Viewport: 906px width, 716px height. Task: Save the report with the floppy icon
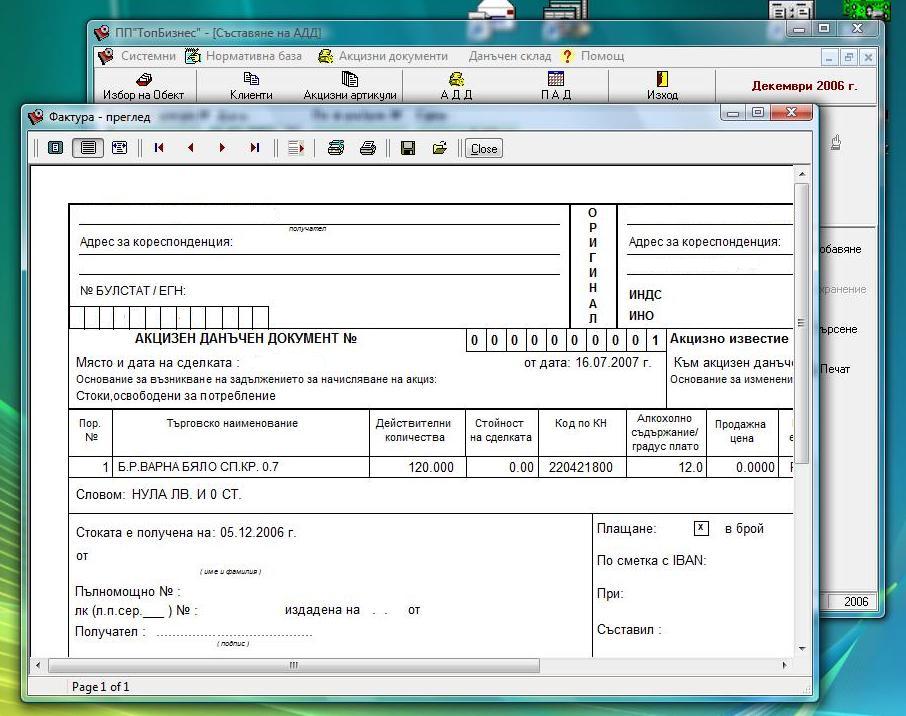point(408,148)
